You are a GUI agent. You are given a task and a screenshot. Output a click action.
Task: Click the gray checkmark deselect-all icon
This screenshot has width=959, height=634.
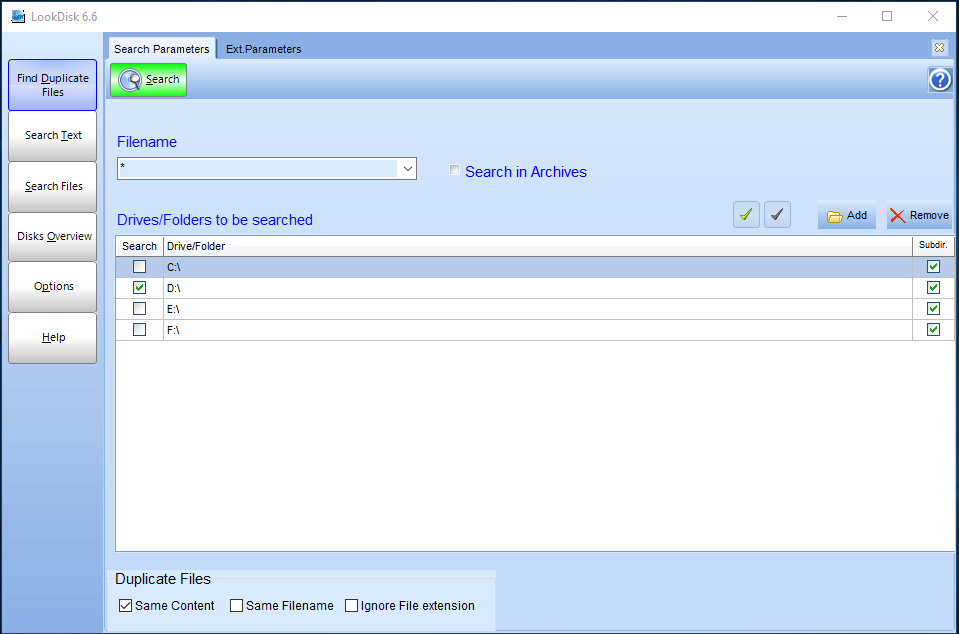click(777, 215)
